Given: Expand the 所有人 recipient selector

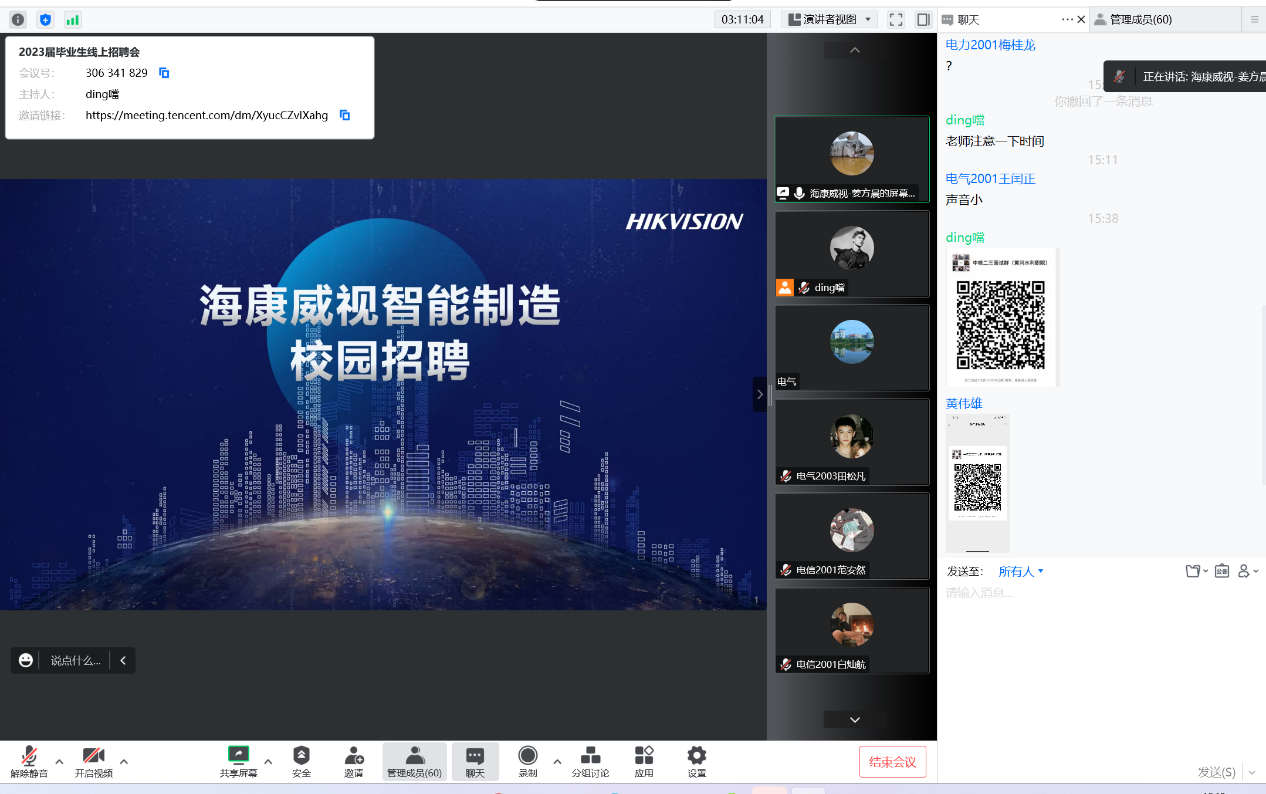Looking at the screenshot, I should click(1020, 571).
